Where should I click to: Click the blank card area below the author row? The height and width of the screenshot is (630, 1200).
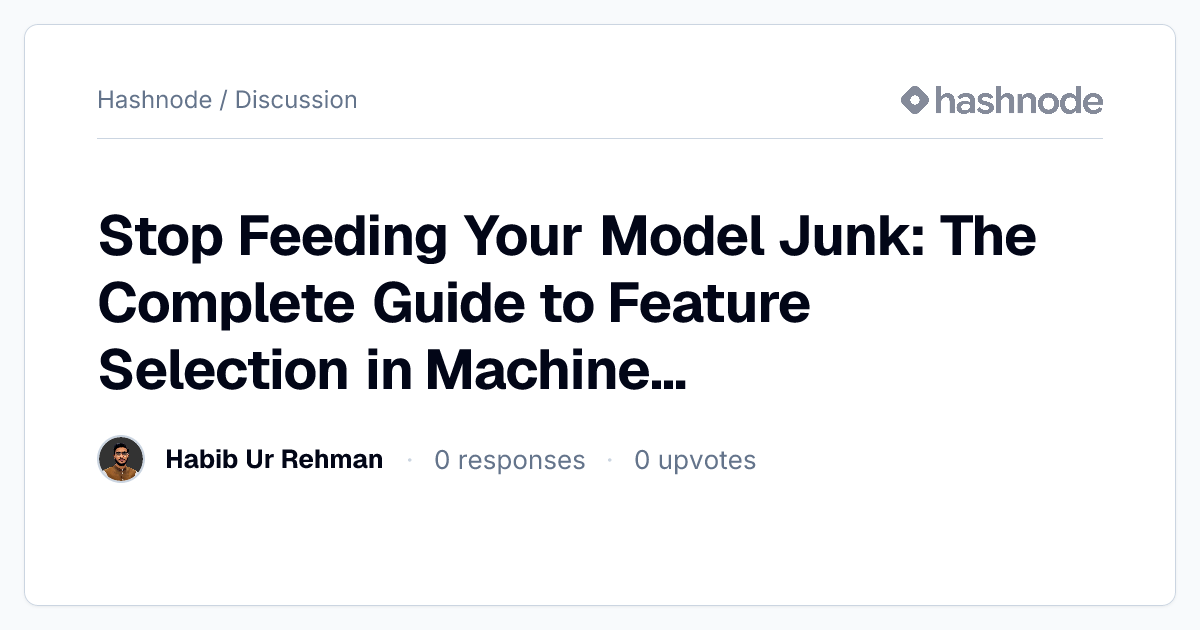(x=600, y=545)
